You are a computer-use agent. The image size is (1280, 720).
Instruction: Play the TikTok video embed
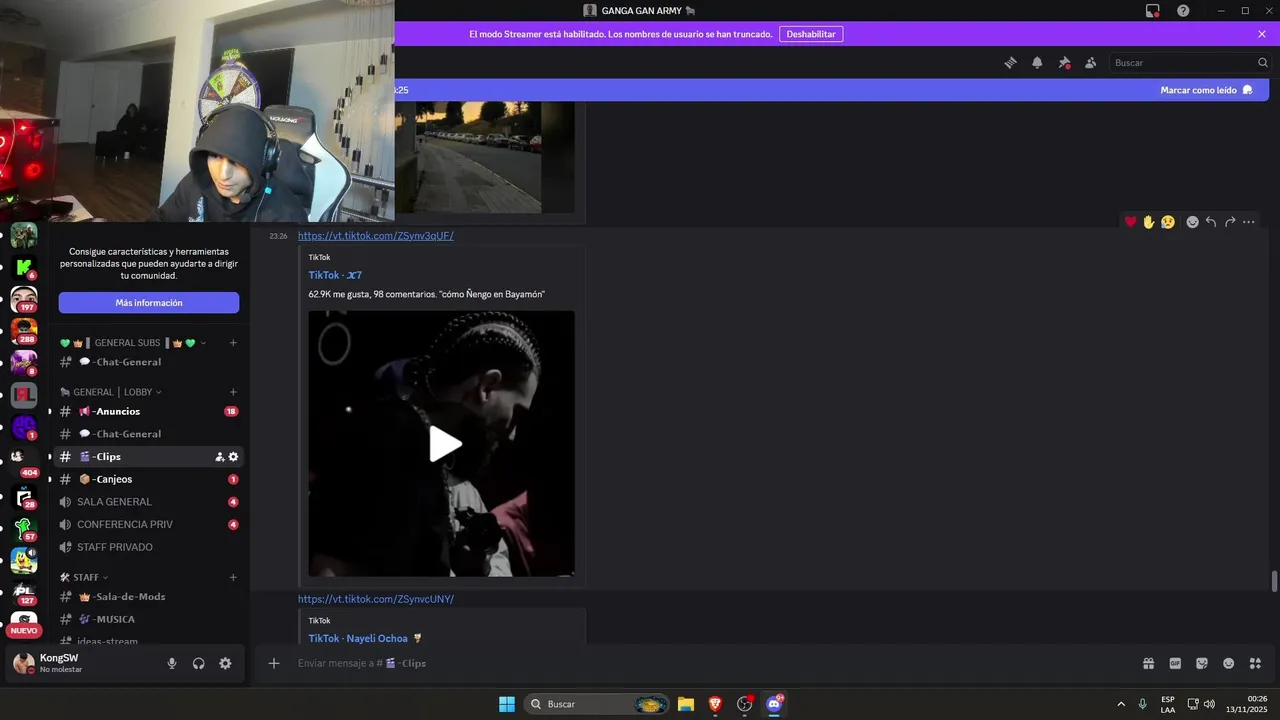445,444
